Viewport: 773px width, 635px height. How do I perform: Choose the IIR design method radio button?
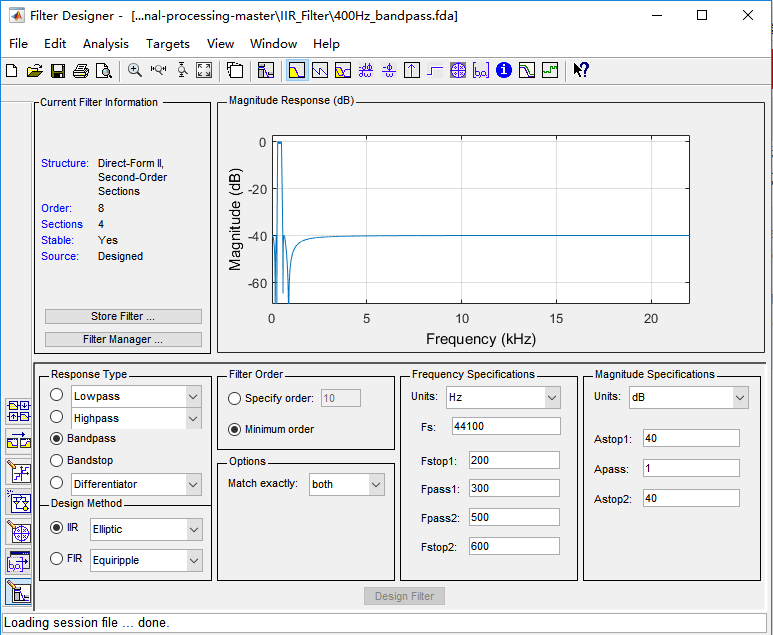point(57,528)
